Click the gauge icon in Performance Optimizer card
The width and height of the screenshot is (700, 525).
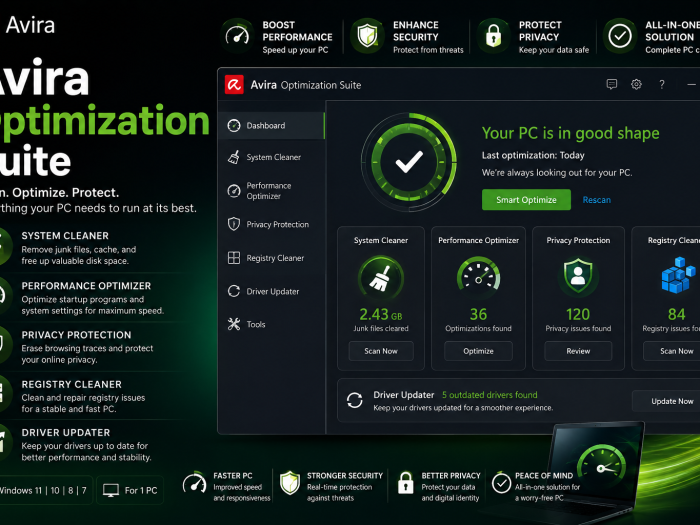[478, 274]
